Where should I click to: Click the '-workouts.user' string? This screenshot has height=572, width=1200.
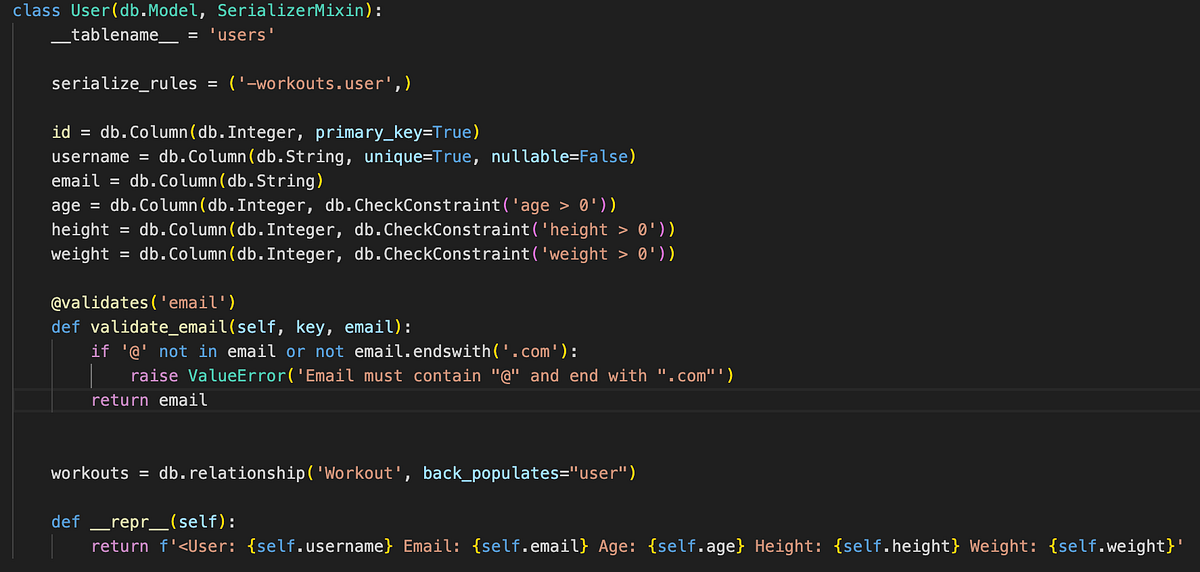click(x=317, y=84)
